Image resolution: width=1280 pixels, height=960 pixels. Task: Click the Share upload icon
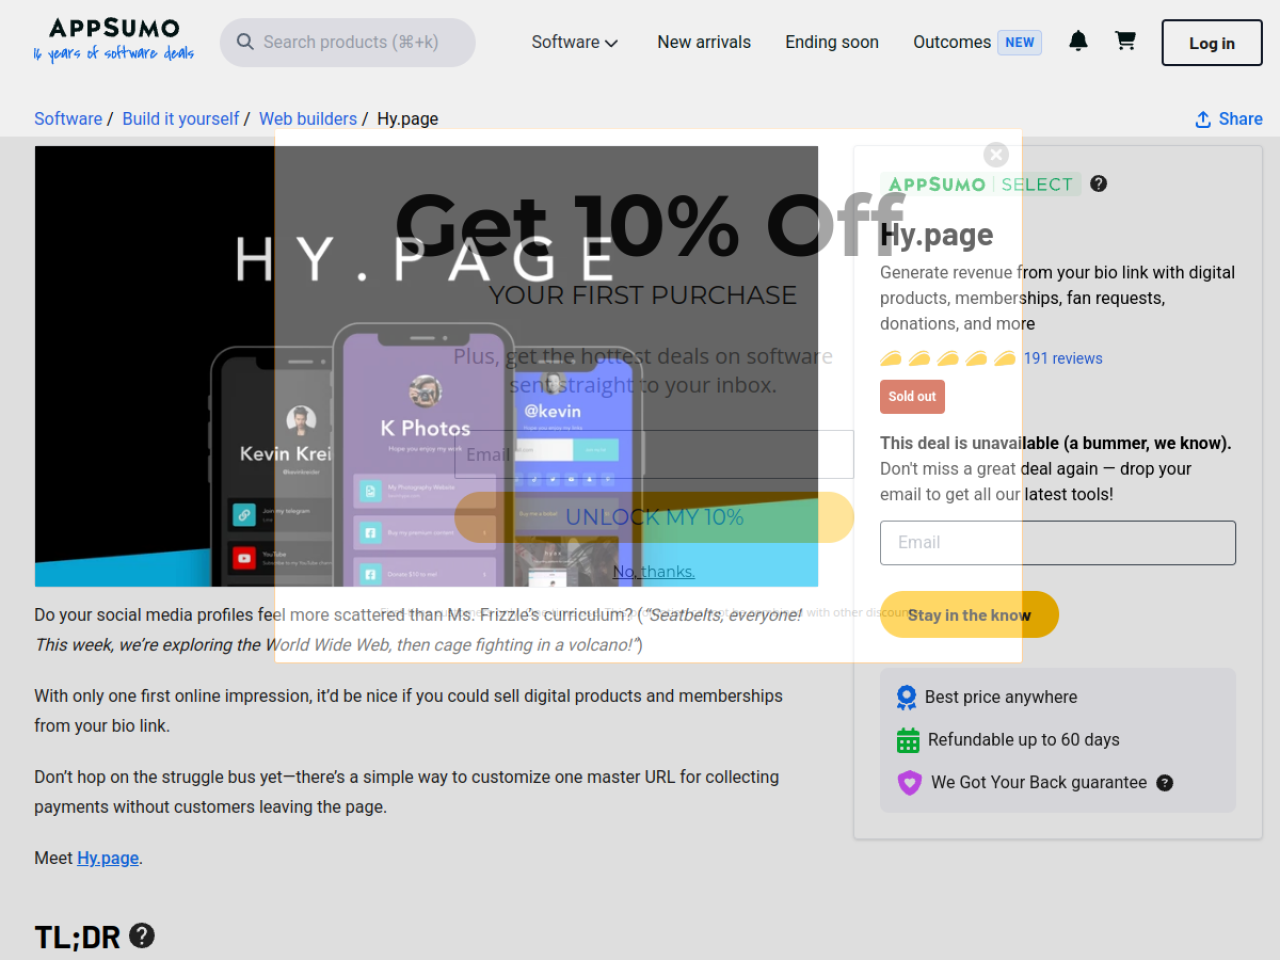point(1203,119)
